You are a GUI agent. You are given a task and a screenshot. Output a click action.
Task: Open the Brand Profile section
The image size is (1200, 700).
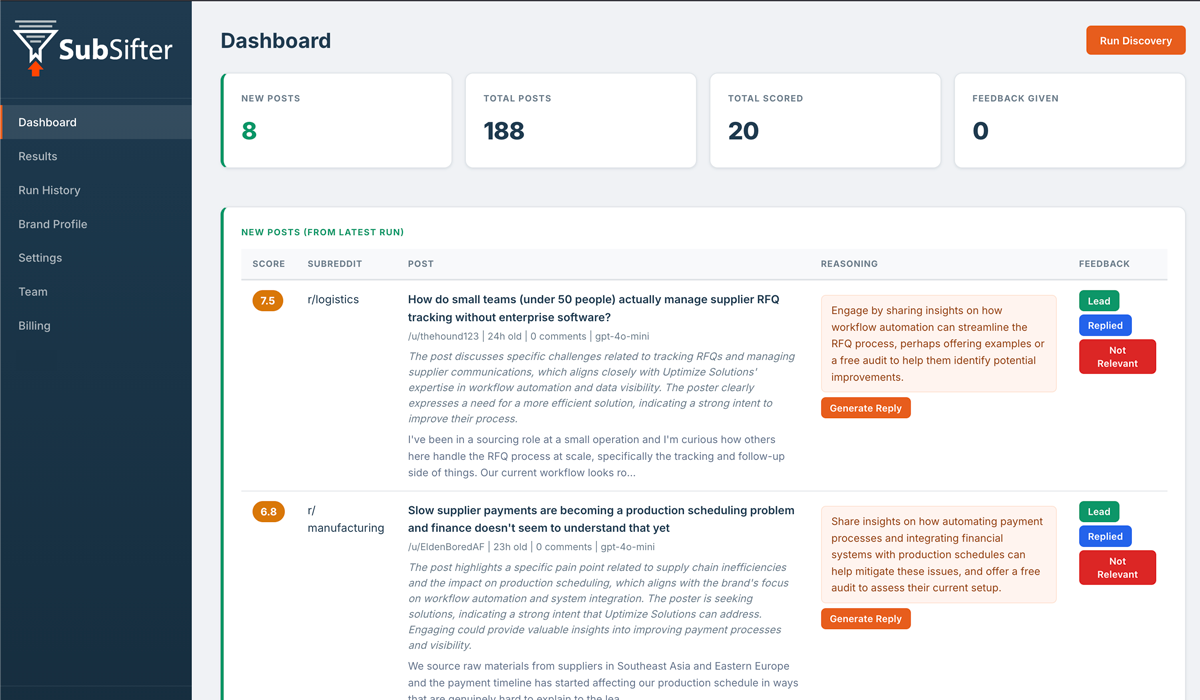point(51,224)
